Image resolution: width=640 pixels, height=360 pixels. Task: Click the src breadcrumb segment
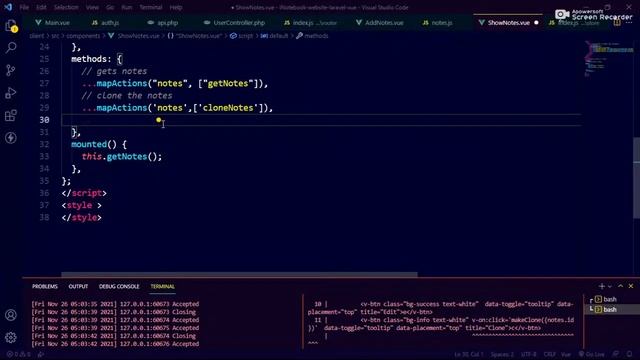pyautogui.click(x=55, y=36)
